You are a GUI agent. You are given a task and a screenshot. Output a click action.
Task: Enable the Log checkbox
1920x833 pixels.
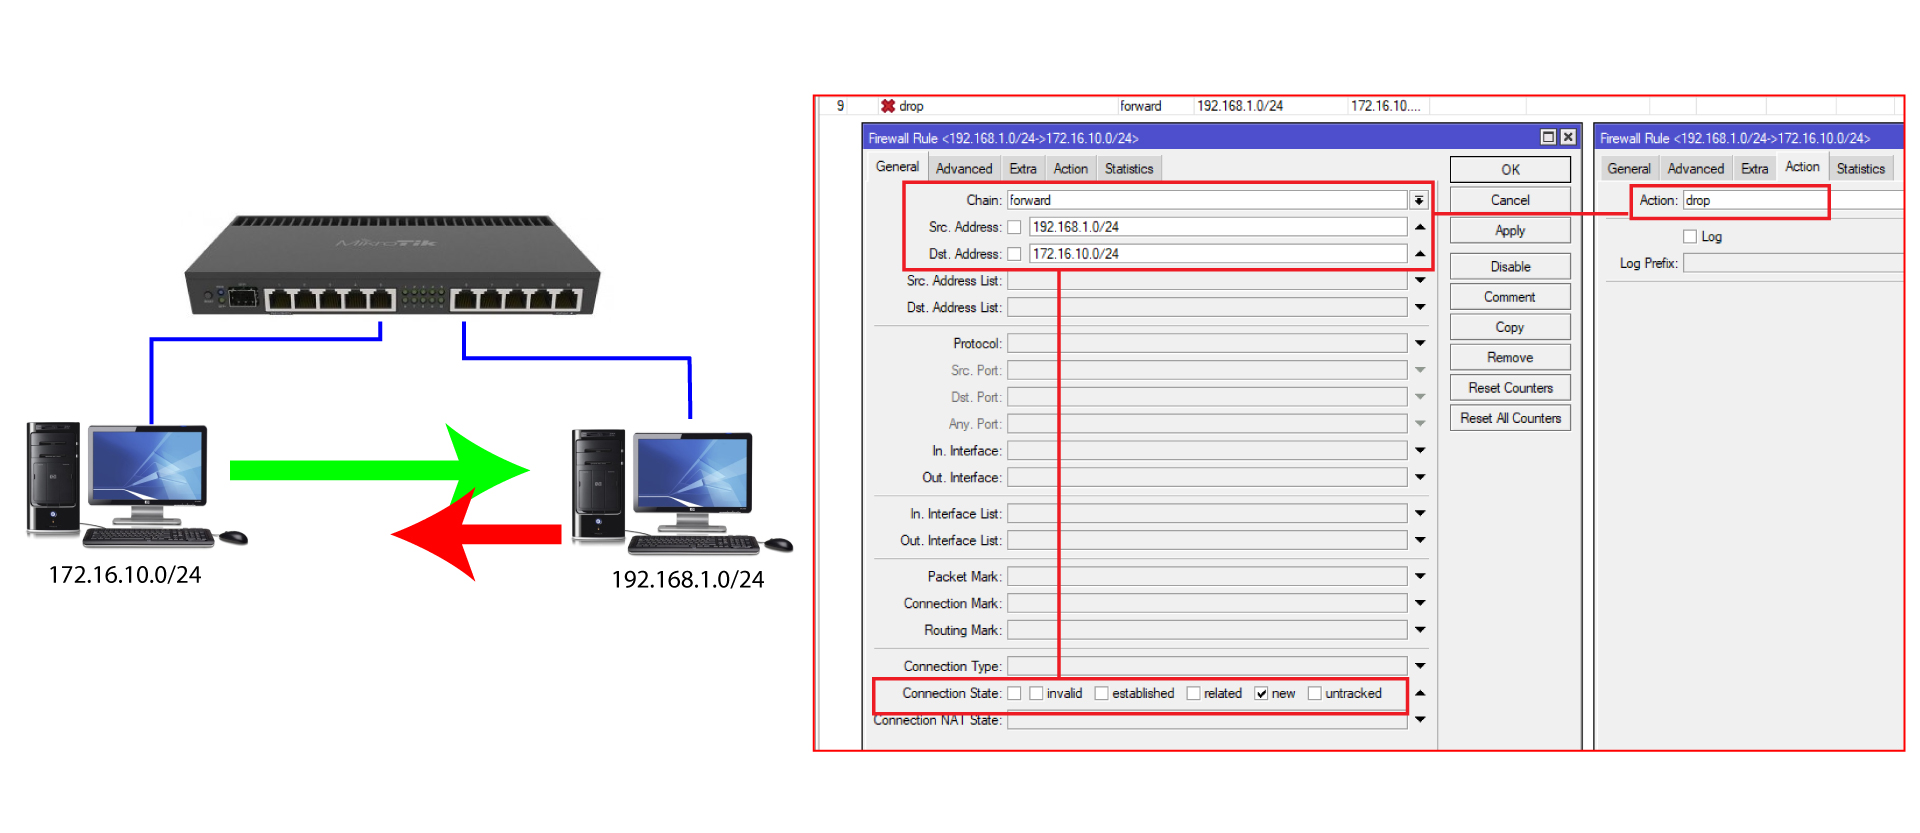pyautogui.click(x=1690, y=237)
